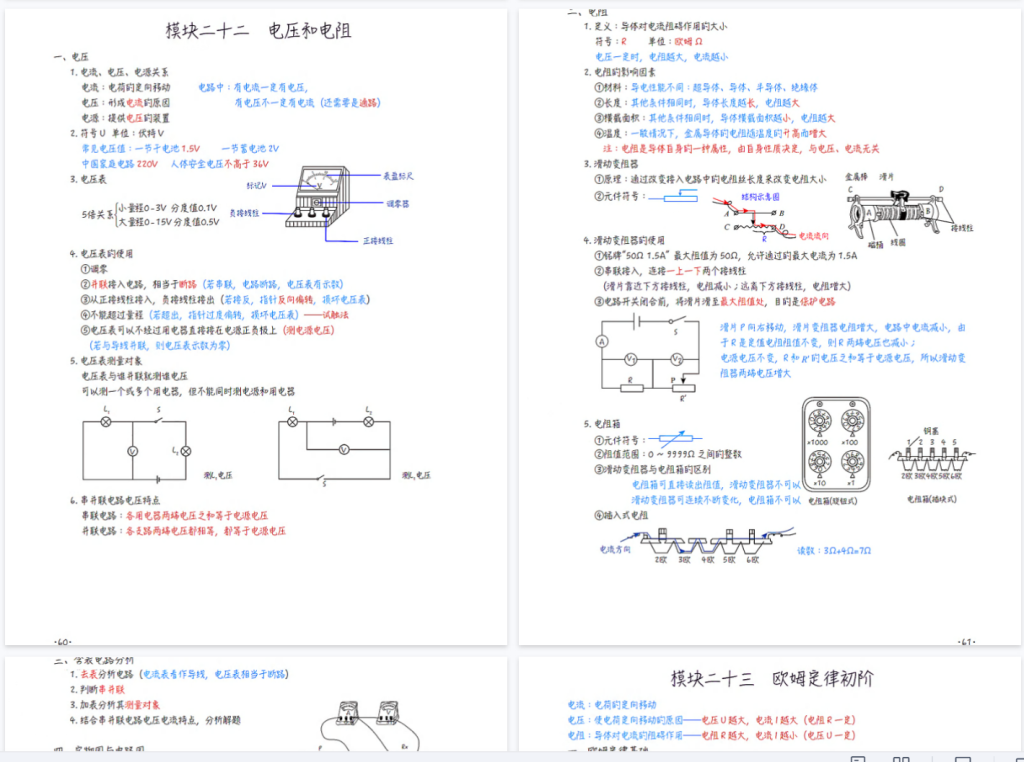Select the heading 2. 电阻的影响因素
Screen dimensions: 1024x762
[x=620, y=72]
